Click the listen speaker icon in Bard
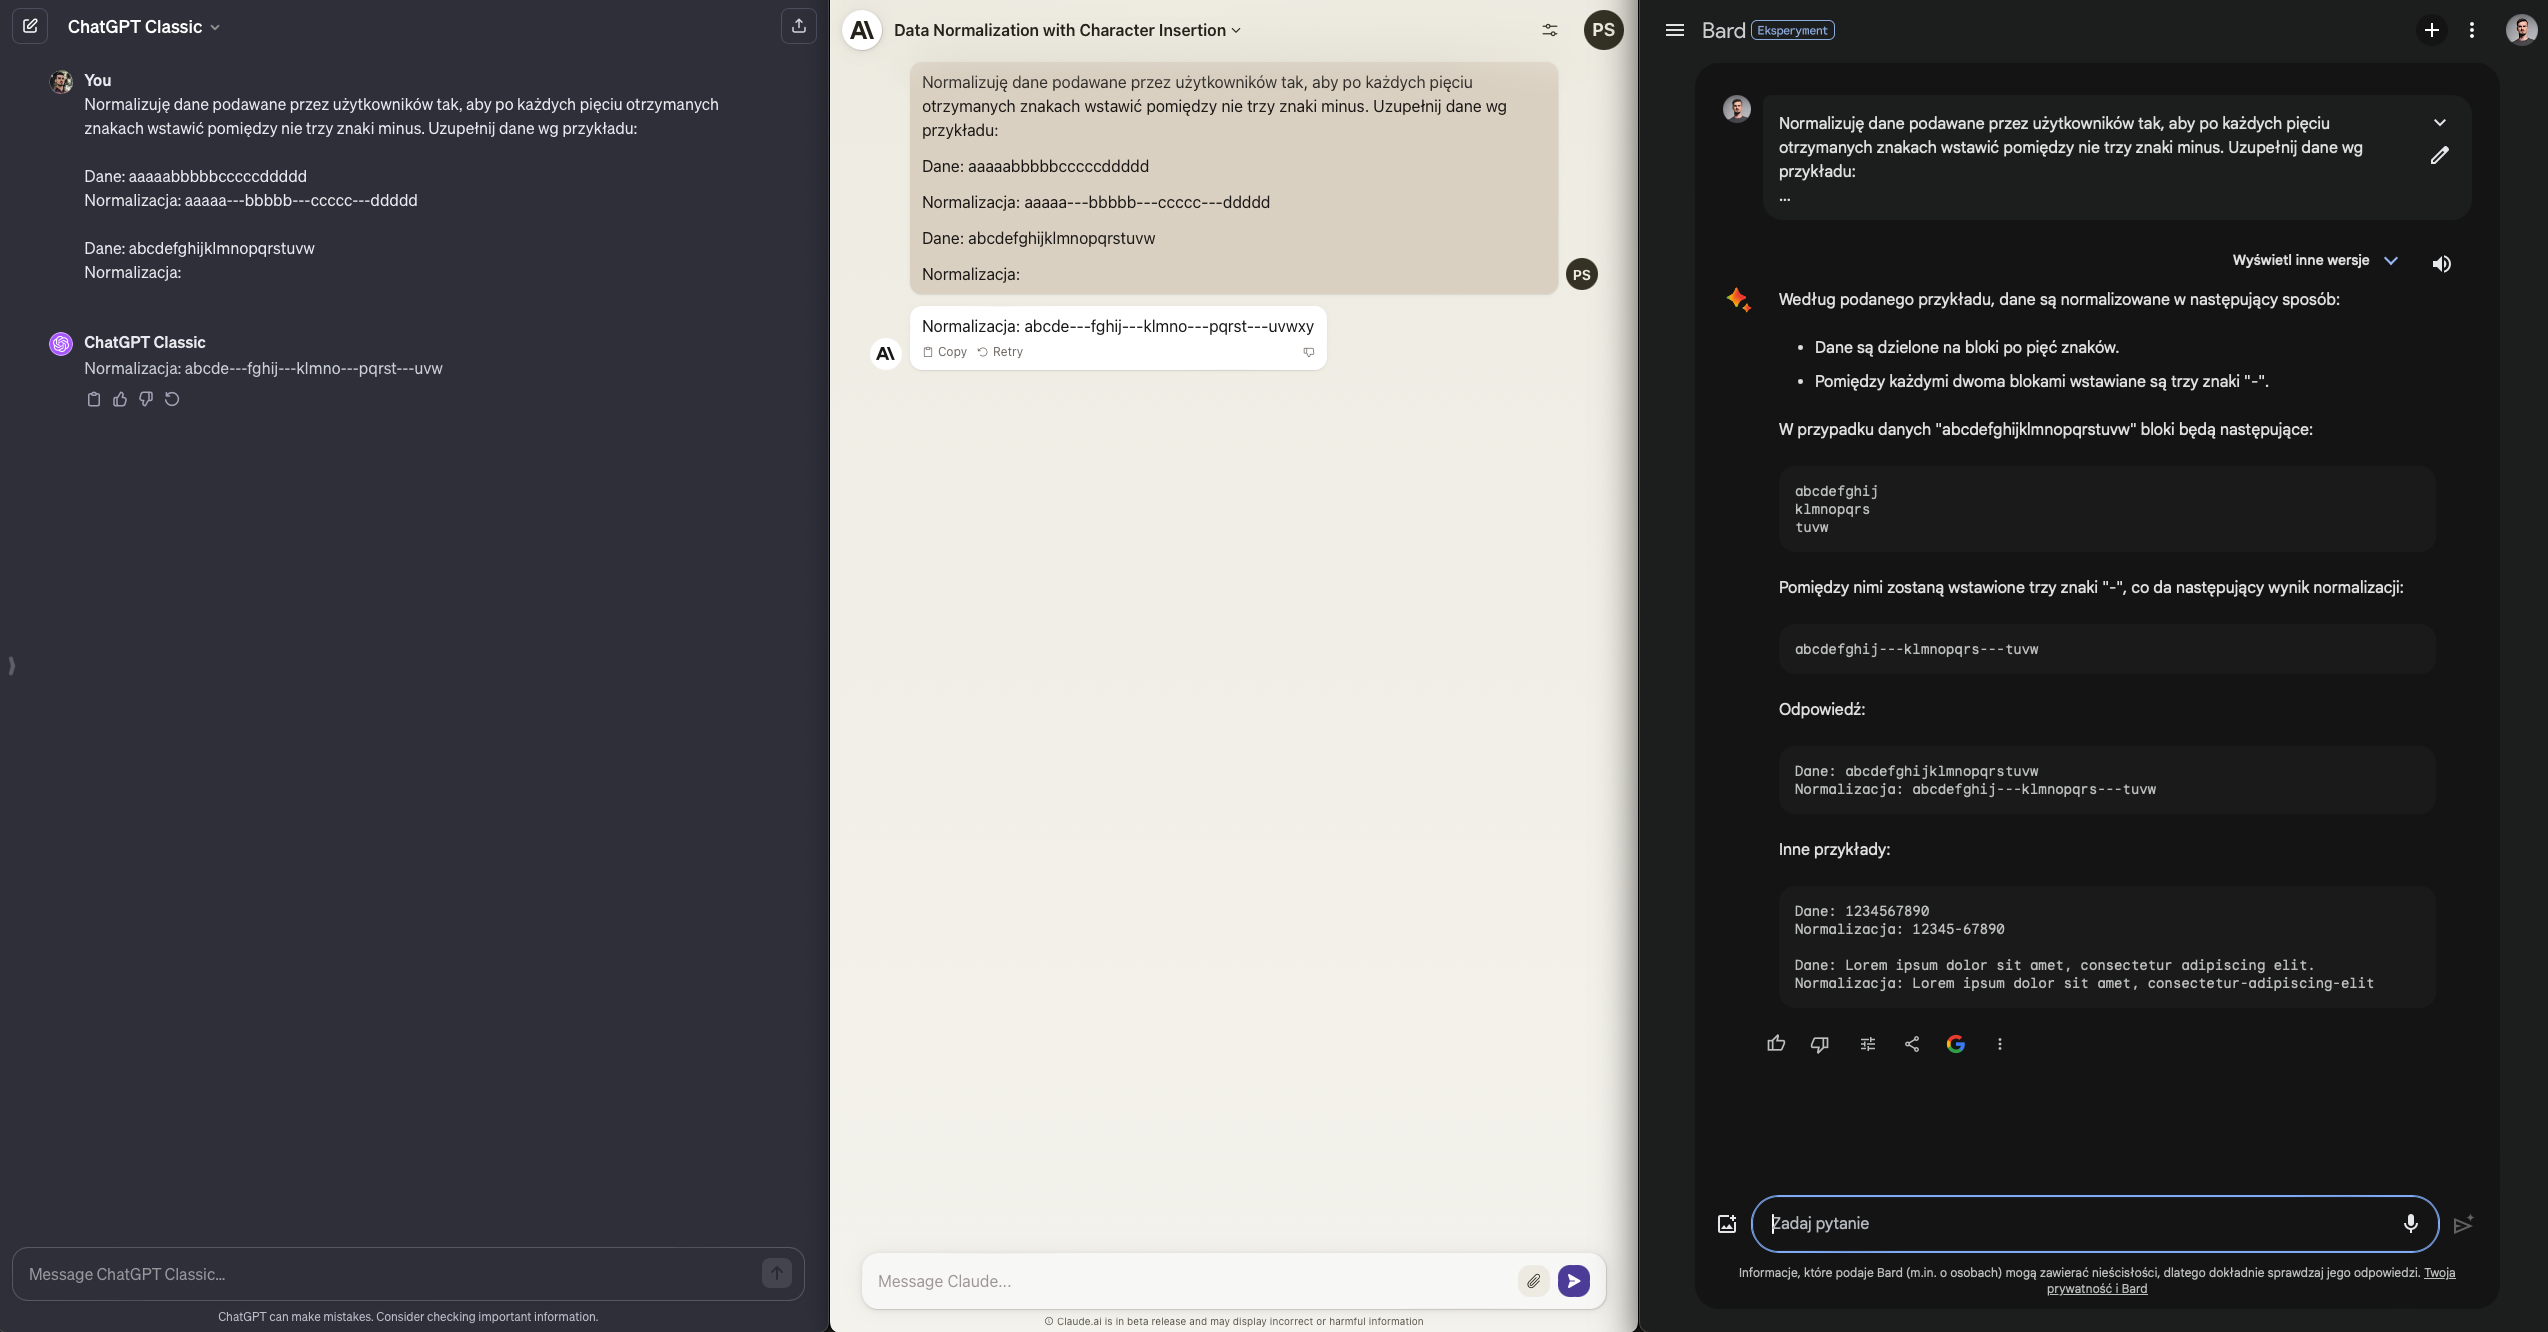 (x=2441, y=263)
